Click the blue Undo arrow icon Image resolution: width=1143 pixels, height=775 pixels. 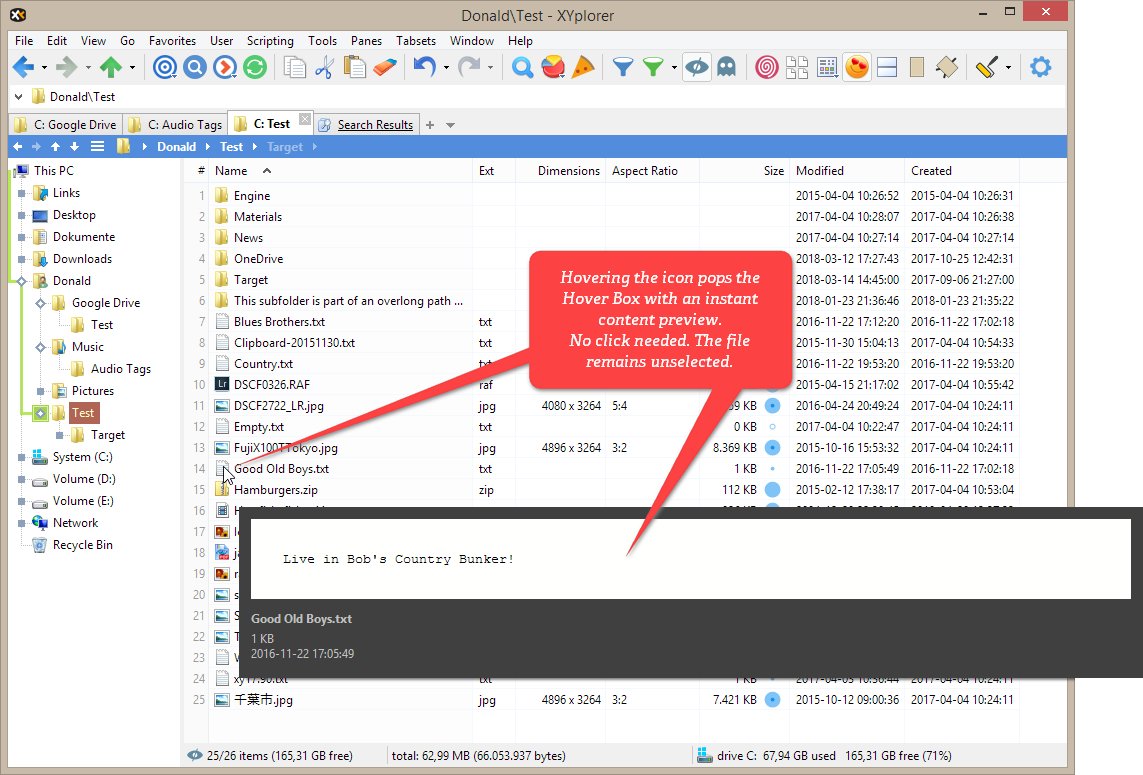[x=424, y=67]
